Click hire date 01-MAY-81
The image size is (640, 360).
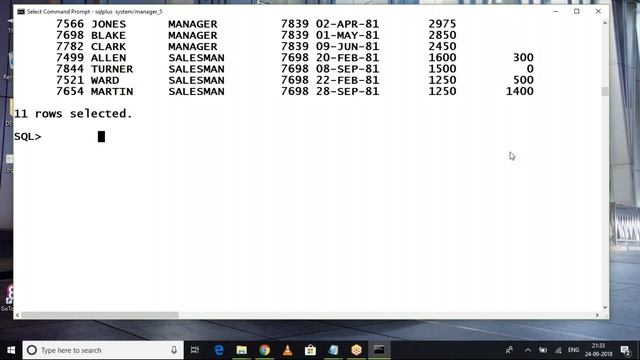point(347,36)
